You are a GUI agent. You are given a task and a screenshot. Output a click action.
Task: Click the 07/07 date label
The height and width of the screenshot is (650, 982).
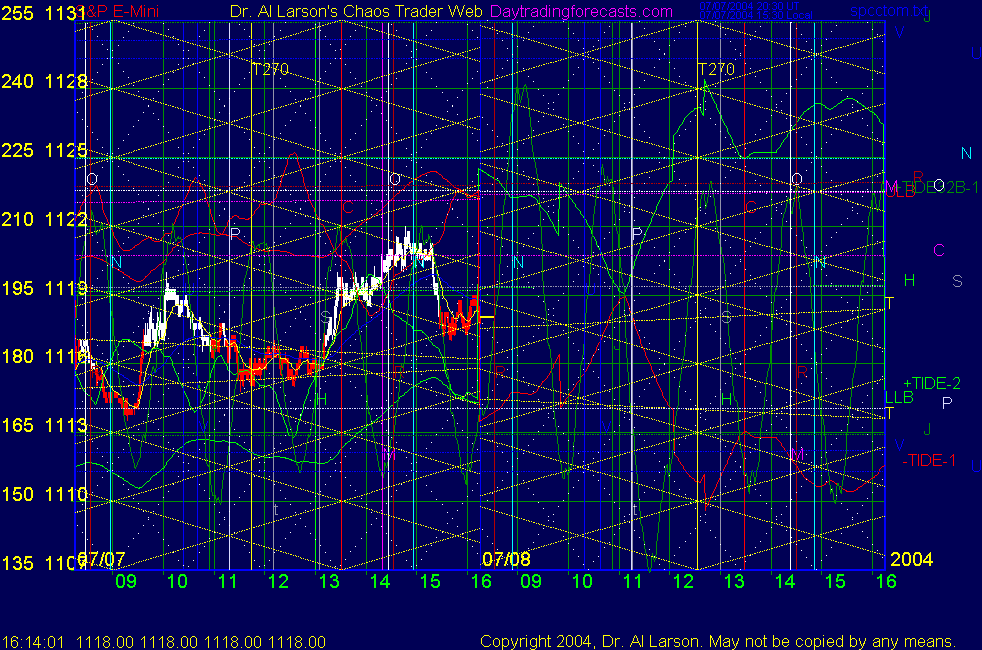point(101,559)
